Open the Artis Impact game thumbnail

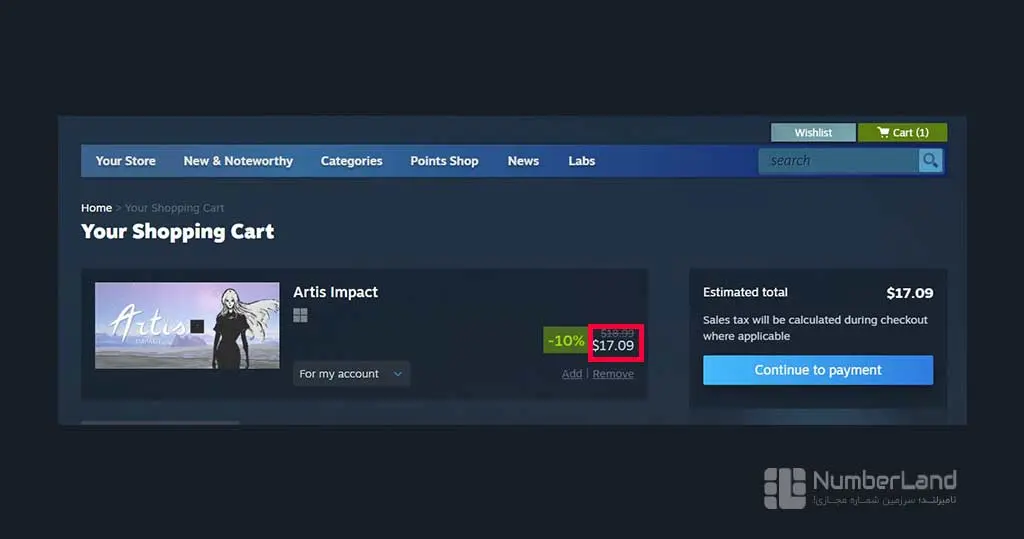click(x=187, y=325)
